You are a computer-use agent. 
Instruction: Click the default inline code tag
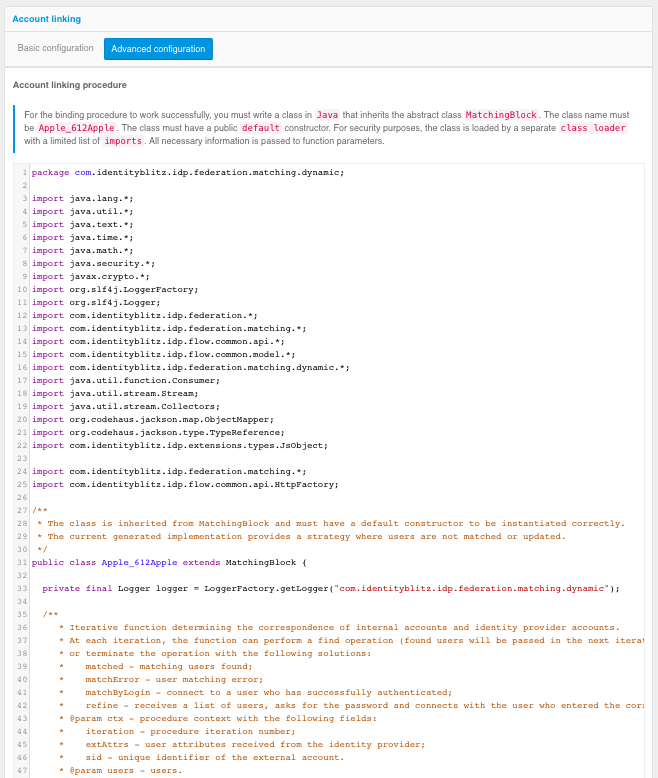click(x=261, y=128)
